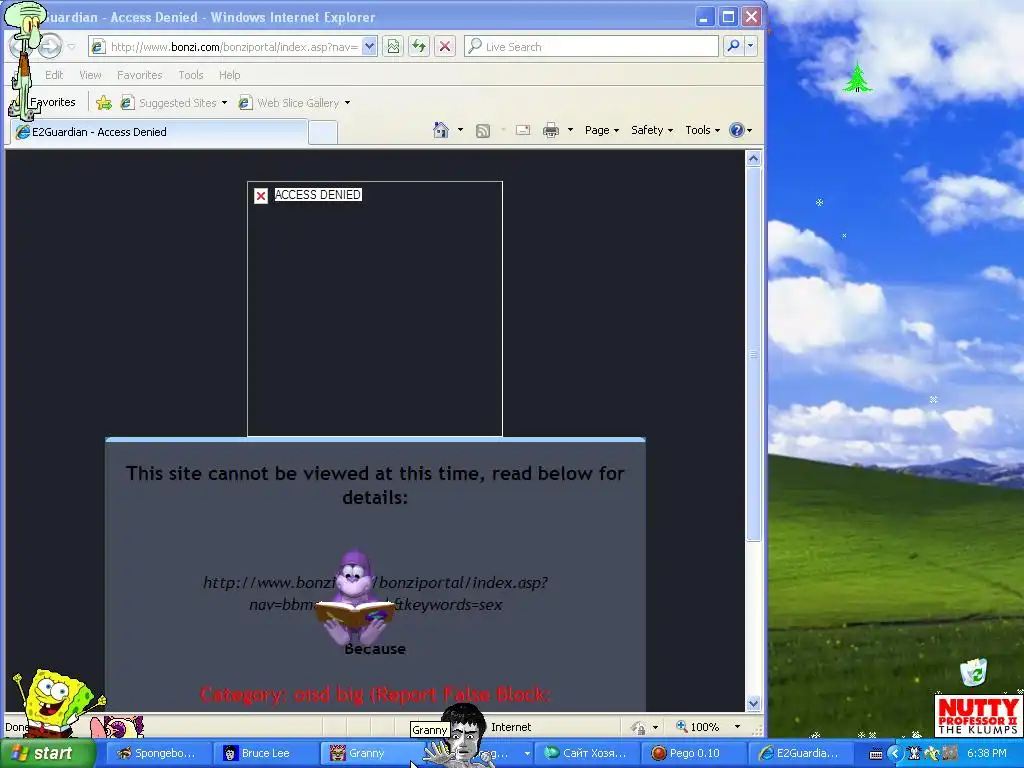Image resolution: width=1024 pixels, height=768 pixels.
Task: Switch to the Spongebo... taskbar item
Action: (x=157, y=753)
